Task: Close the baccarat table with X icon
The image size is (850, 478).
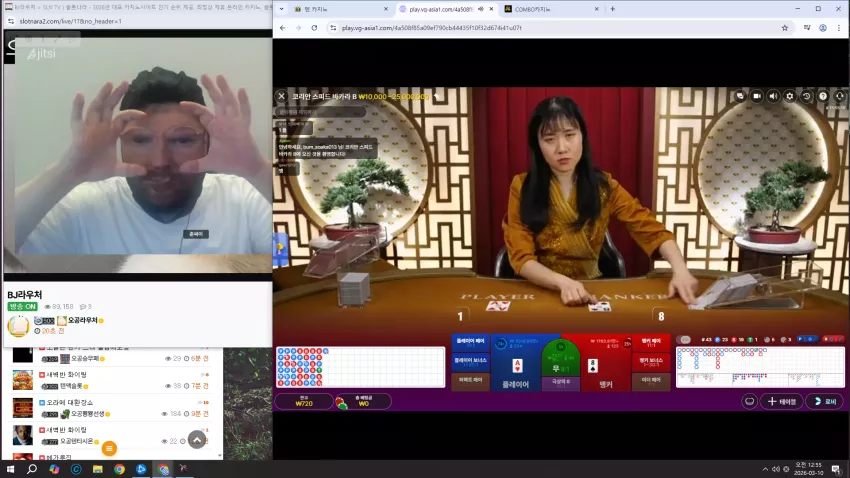Action: pos(281,96)
